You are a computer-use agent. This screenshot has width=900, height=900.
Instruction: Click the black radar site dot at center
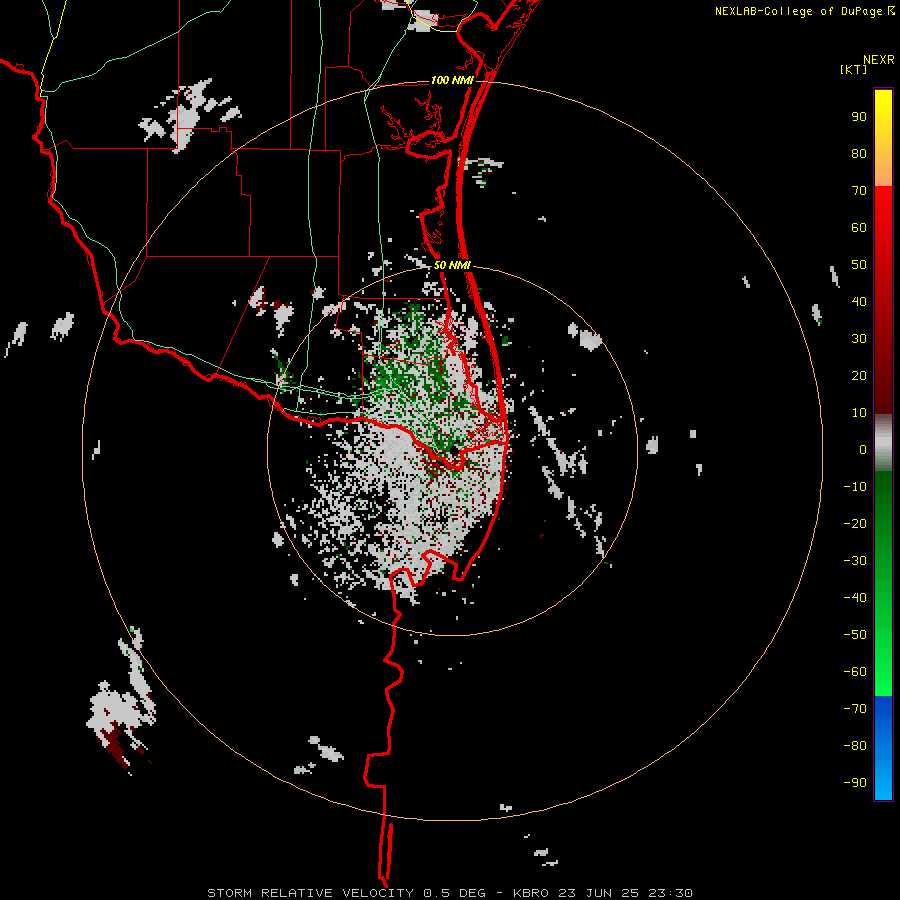click(454, 451)
